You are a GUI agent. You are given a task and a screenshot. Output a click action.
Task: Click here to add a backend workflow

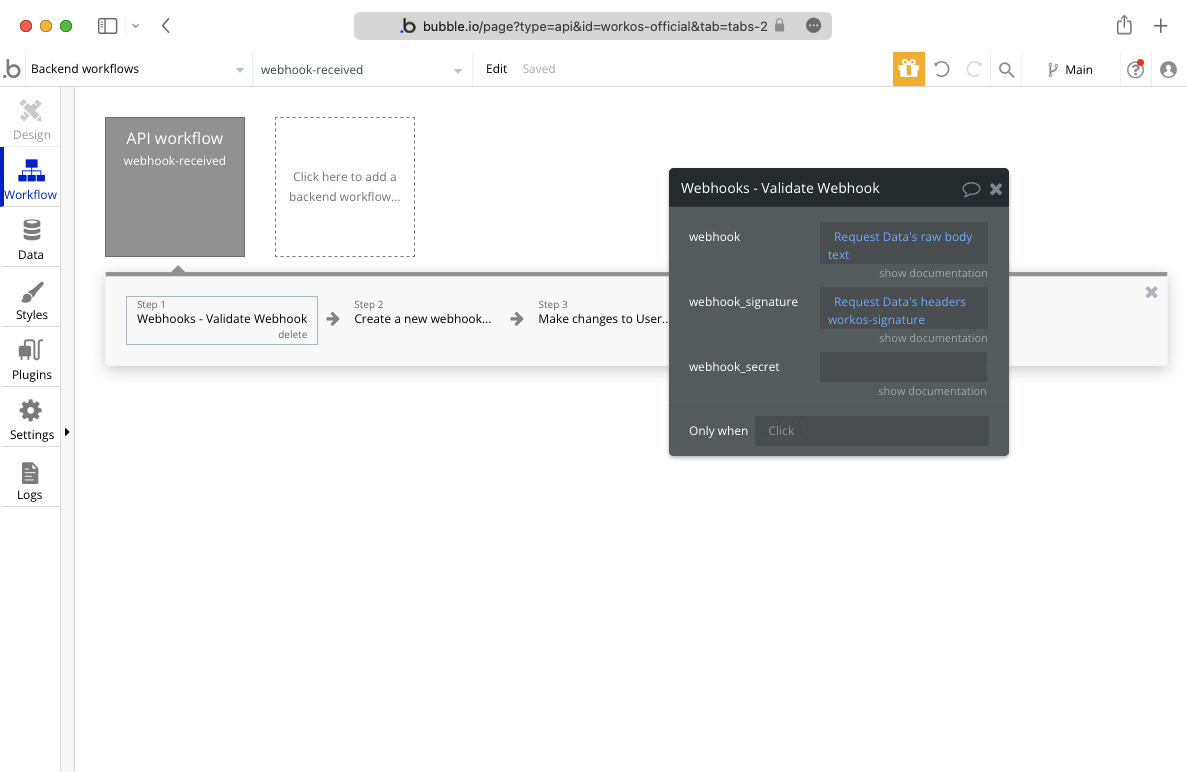tap(344, 187)
